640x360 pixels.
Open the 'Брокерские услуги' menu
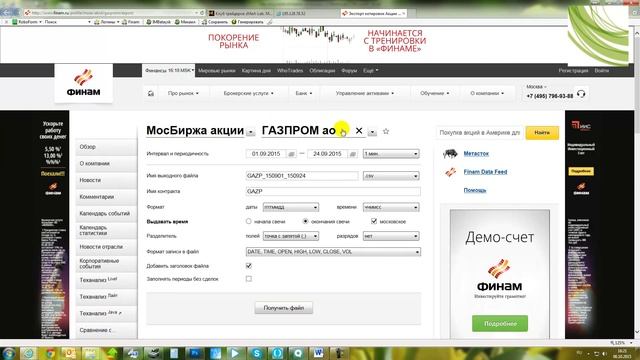pyautogui.click(x=249, y=93)
